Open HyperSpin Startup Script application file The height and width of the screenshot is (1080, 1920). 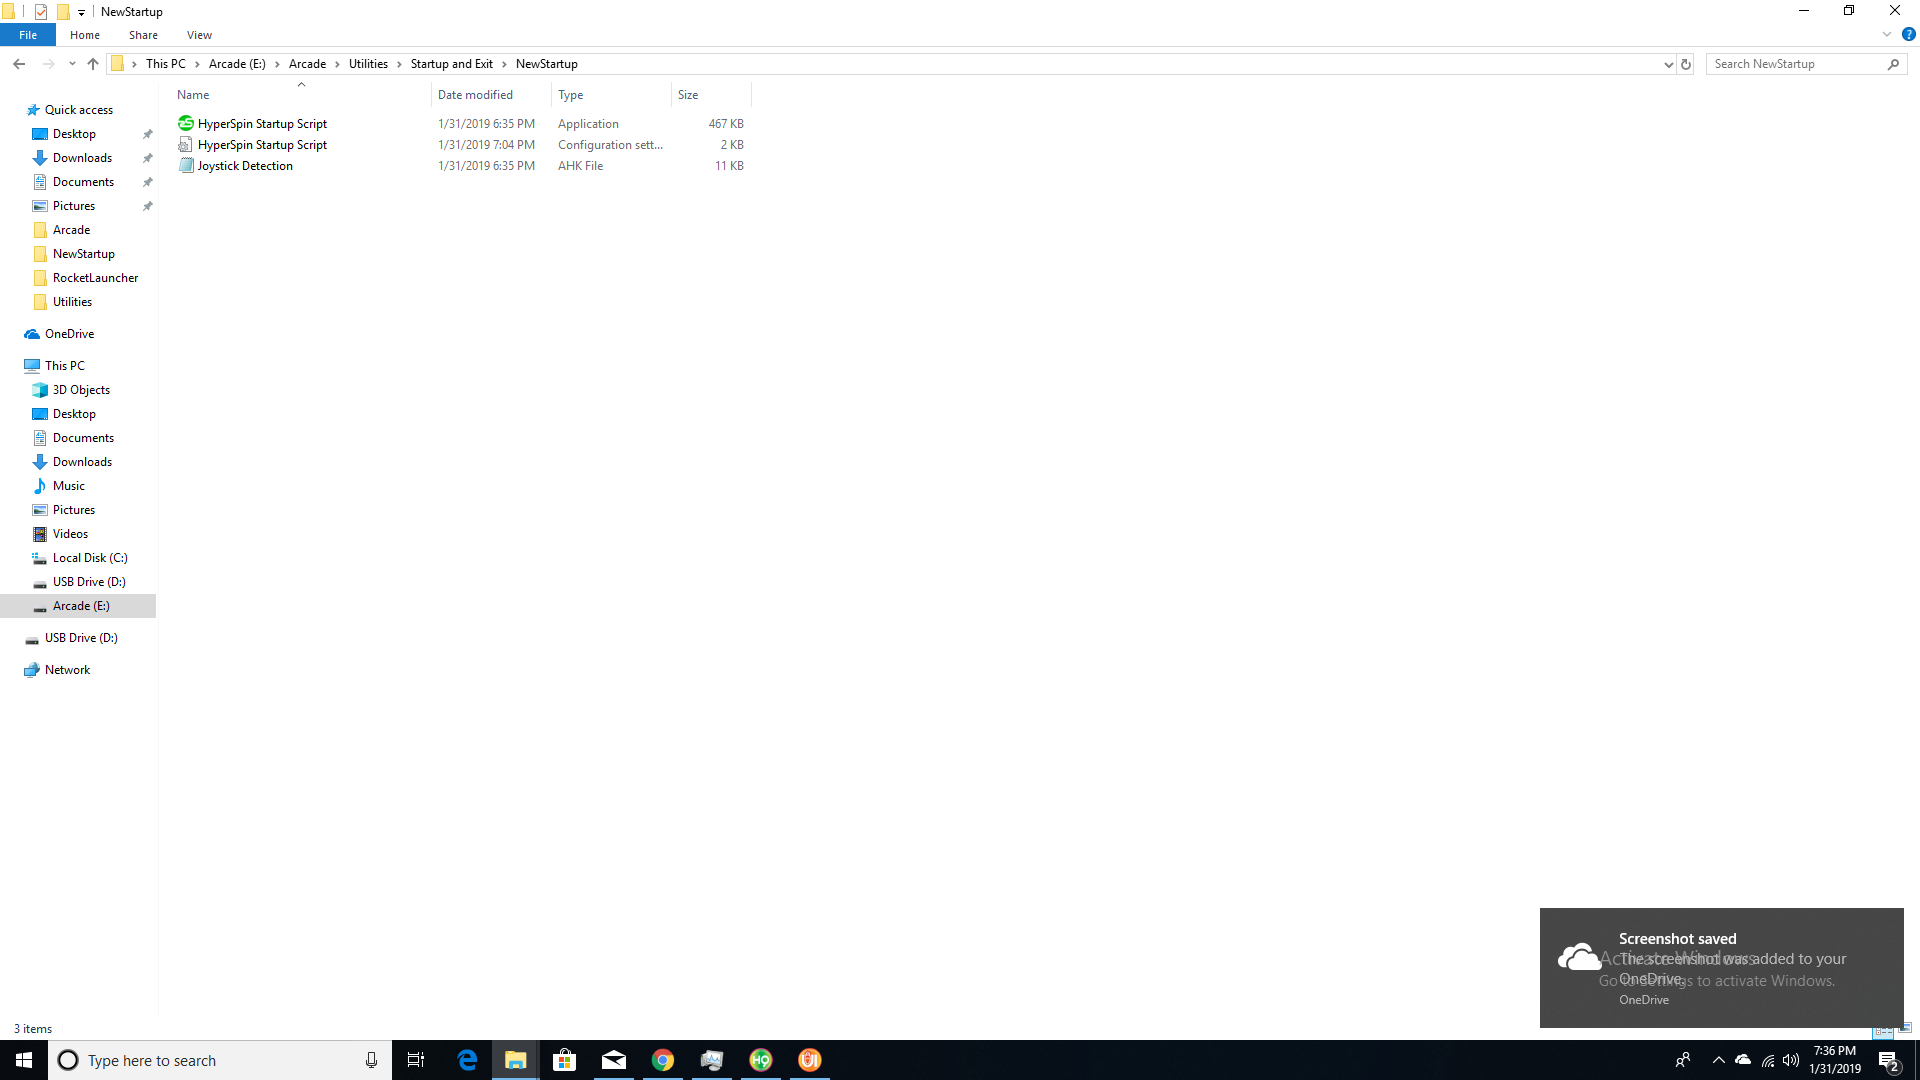pos(262,124)
